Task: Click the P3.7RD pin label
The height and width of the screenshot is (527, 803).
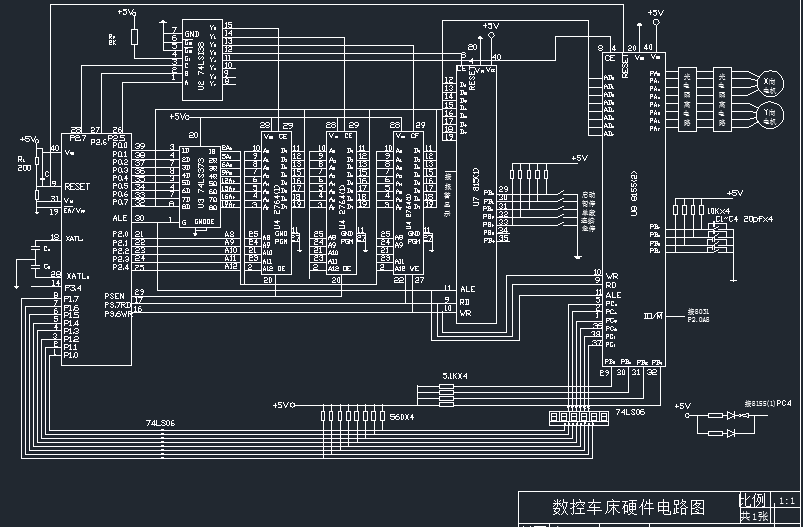Action: point(118,305)
